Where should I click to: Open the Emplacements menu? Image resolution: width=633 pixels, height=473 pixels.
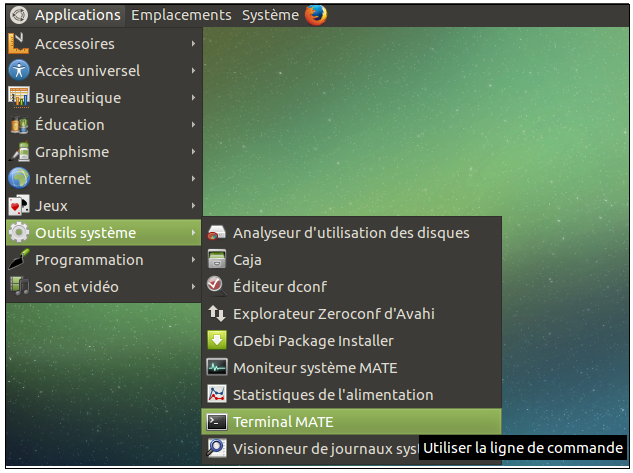[181, 15]
